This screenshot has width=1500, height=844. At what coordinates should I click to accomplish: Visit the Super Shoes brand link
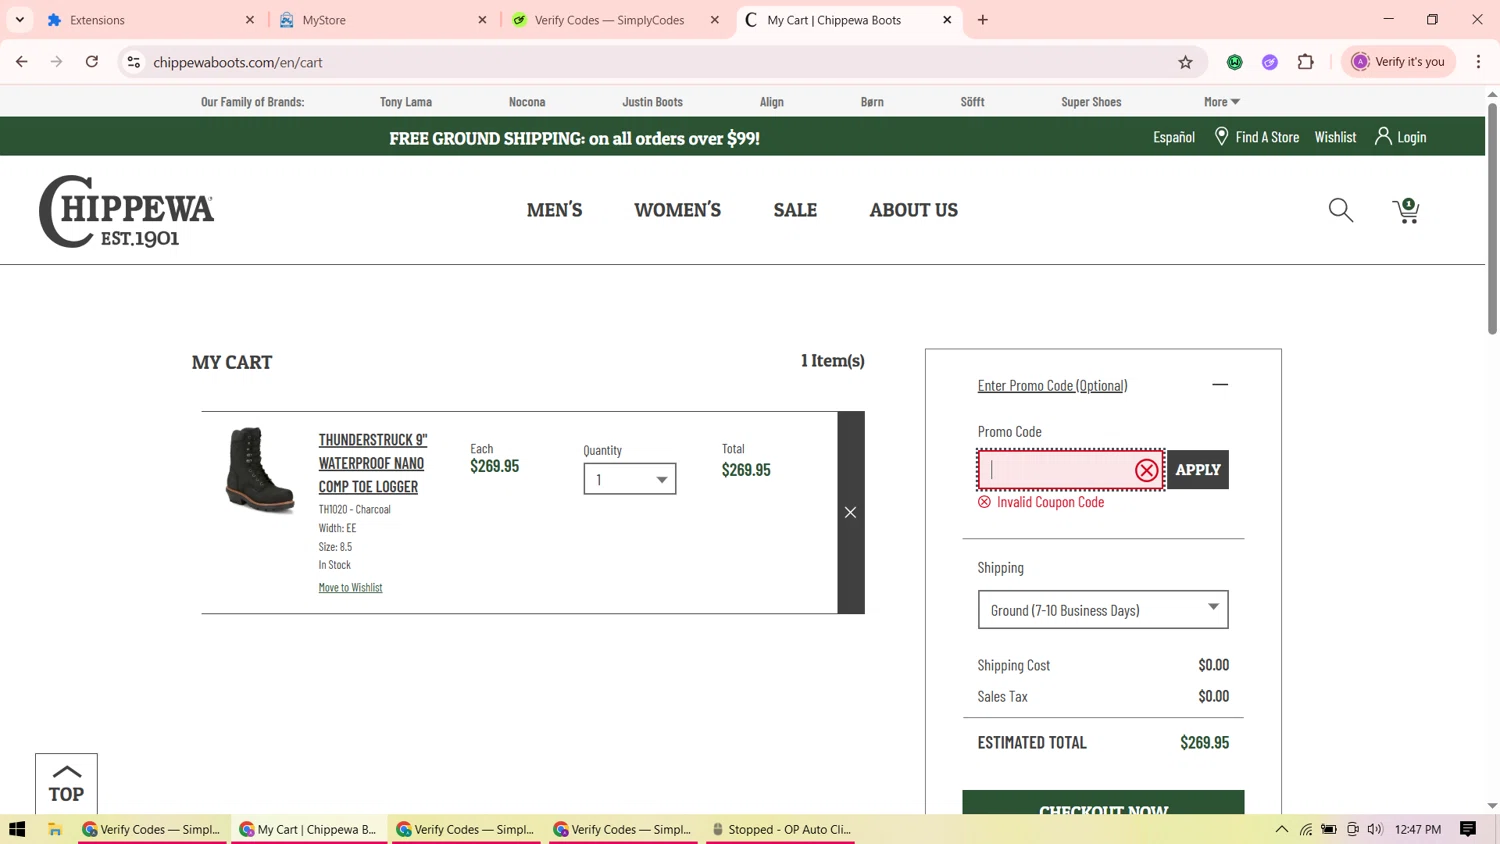[1091, 102]
